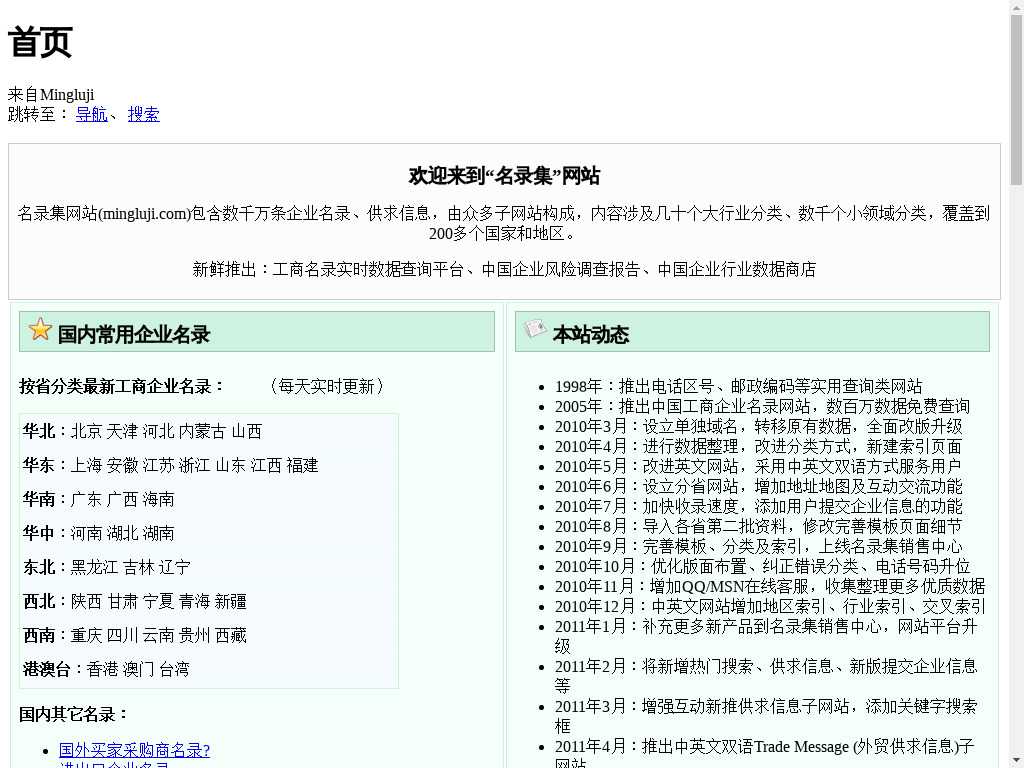This screenshot has height=768, width=1024.
Task: Click the 2010年9月 news entry
Action: 759,546
